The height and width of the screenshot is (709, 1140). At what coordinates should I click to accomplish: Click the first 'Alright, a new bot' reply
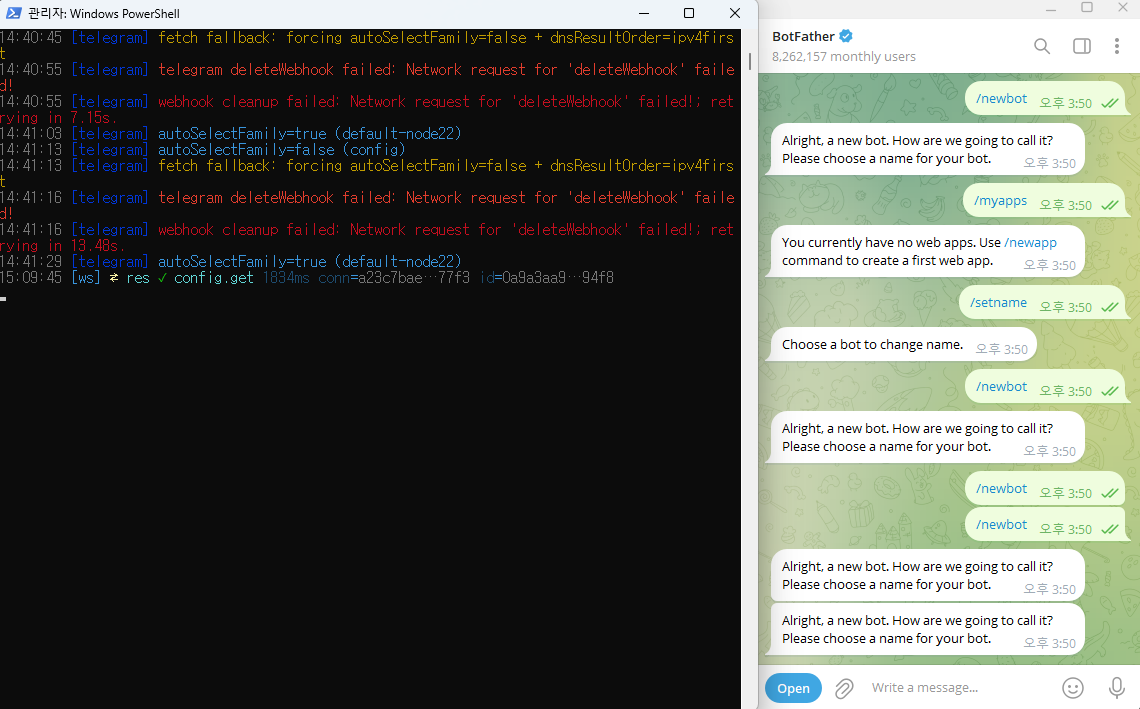click(x=928, y=150)
